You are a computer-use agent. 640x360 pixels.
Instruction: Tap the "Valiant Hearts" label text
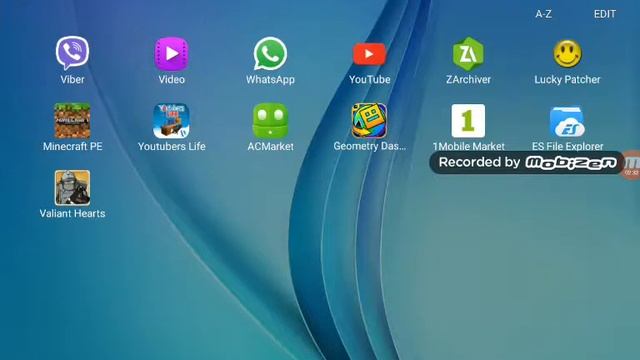pyautogui.click(x=72, y=213)
